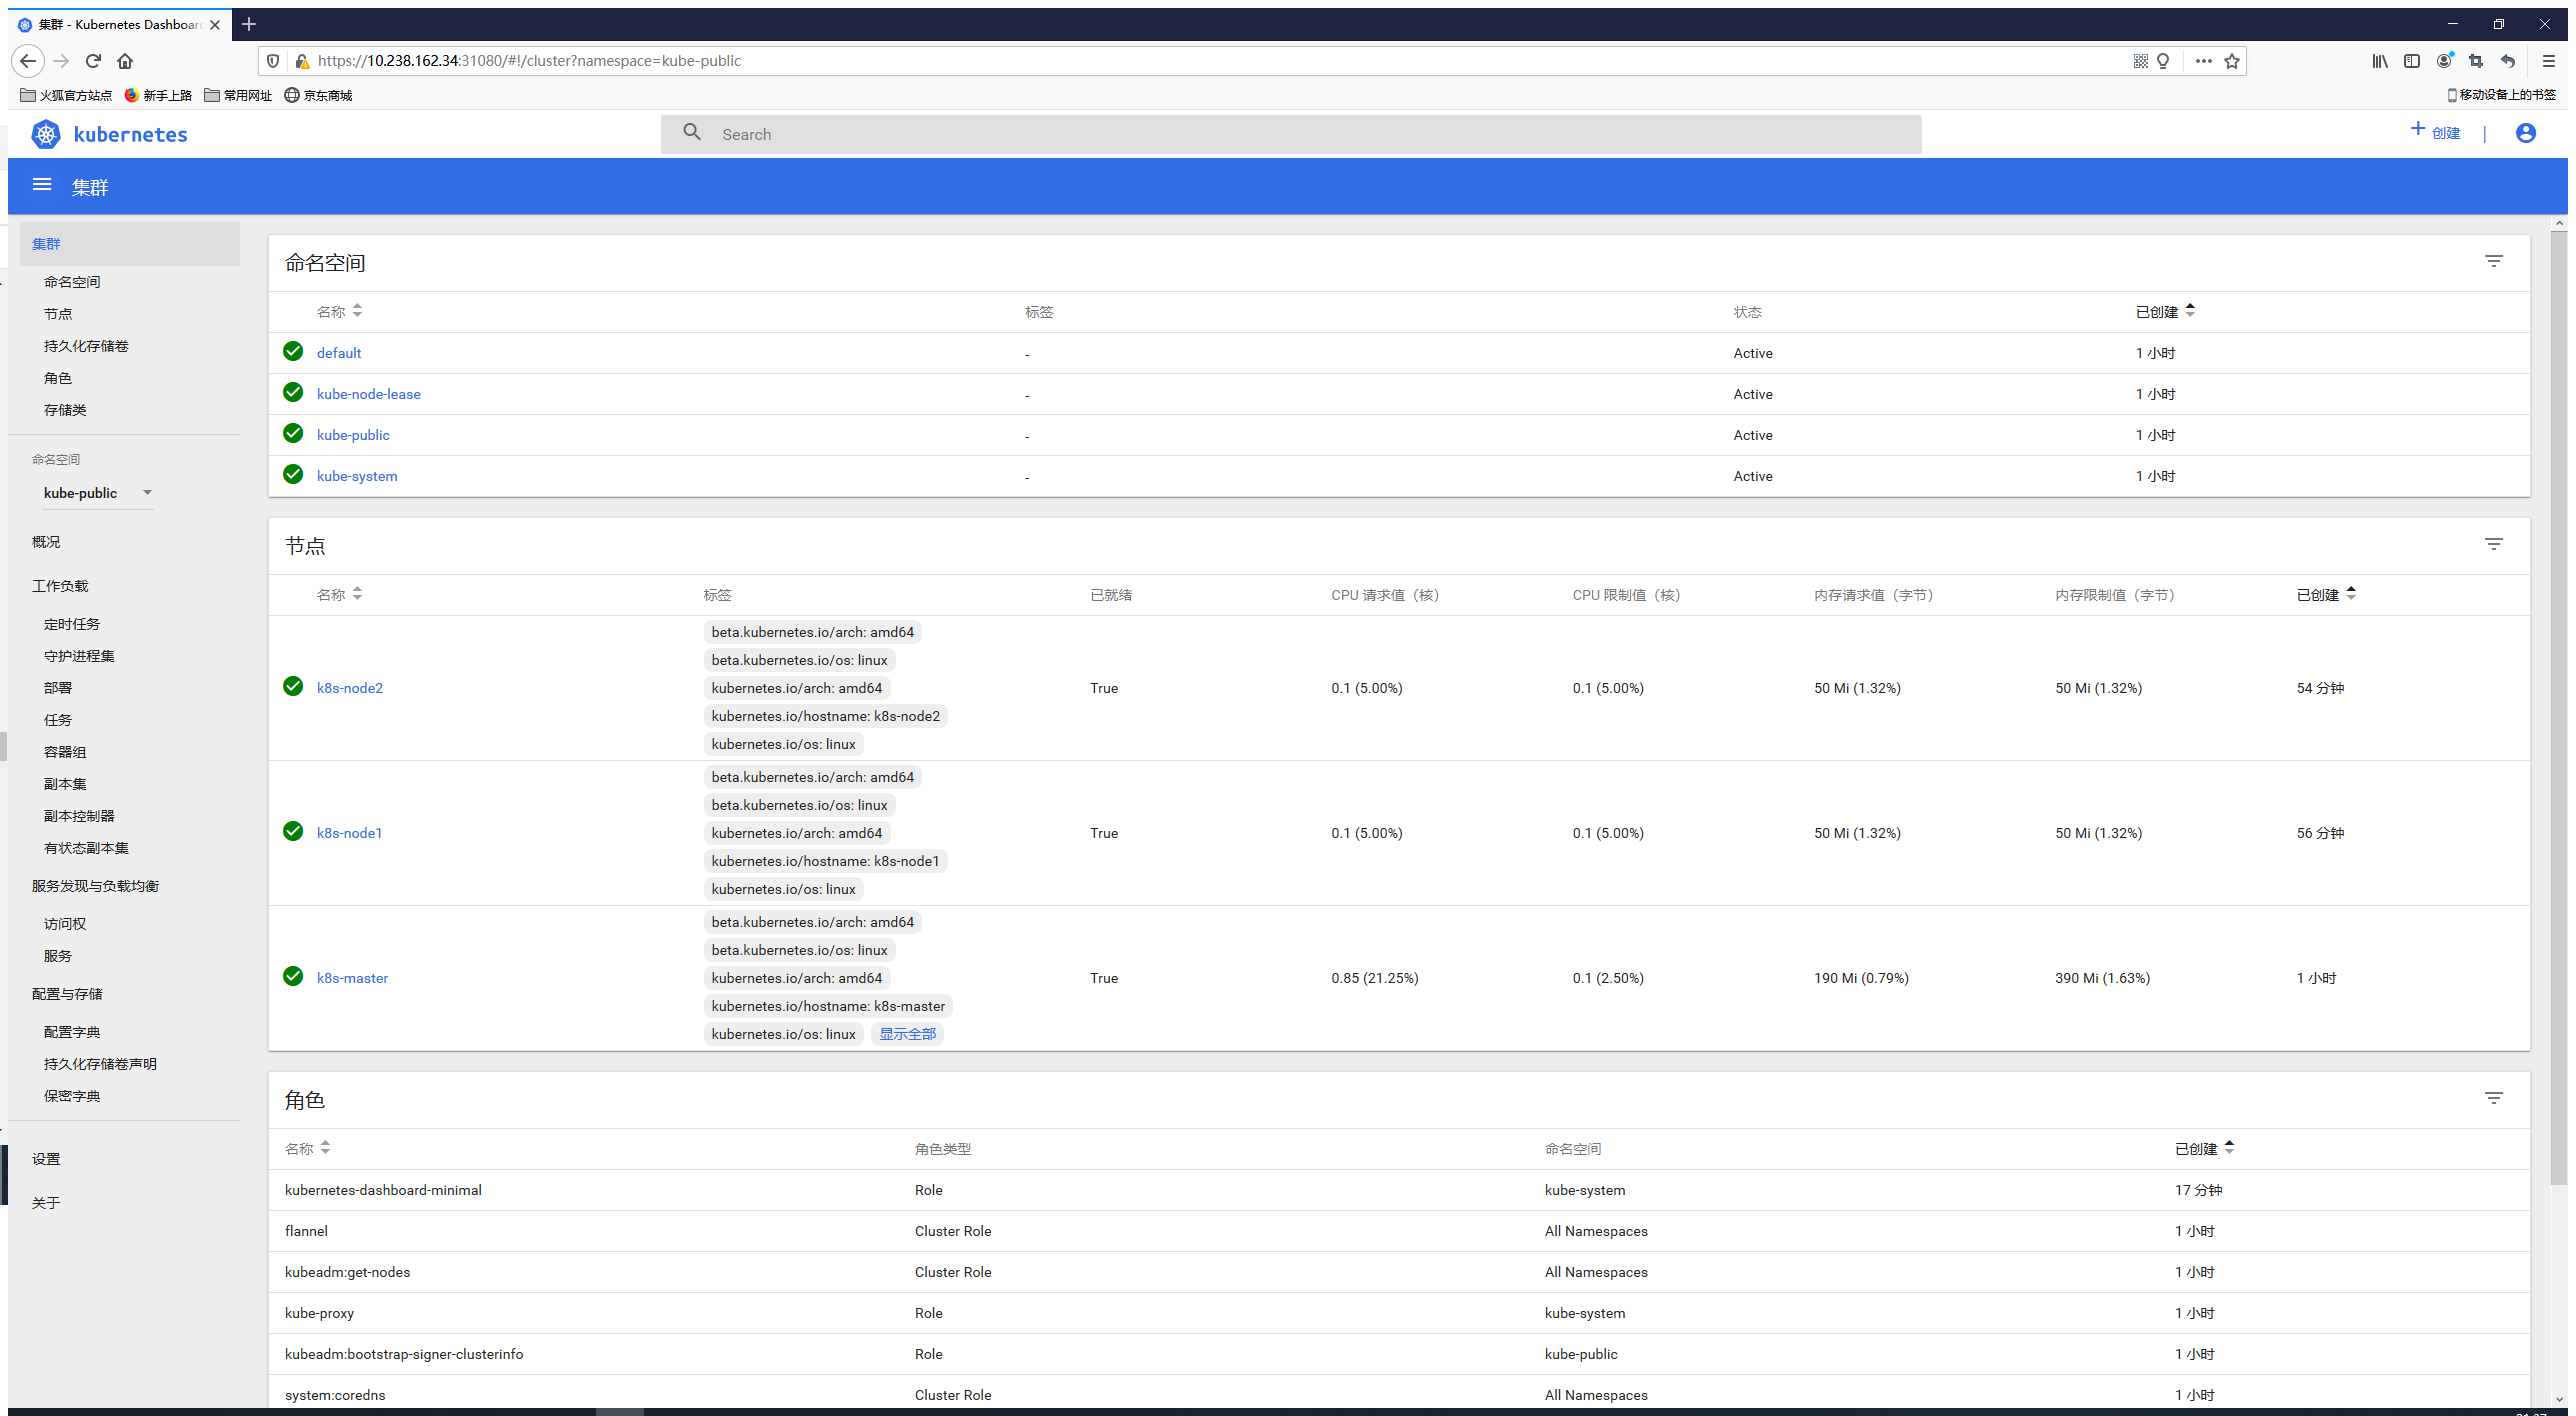Bookmark the page using the star icon
This screenshot has height=1416, width=2576.
[x=2231, y=61]
